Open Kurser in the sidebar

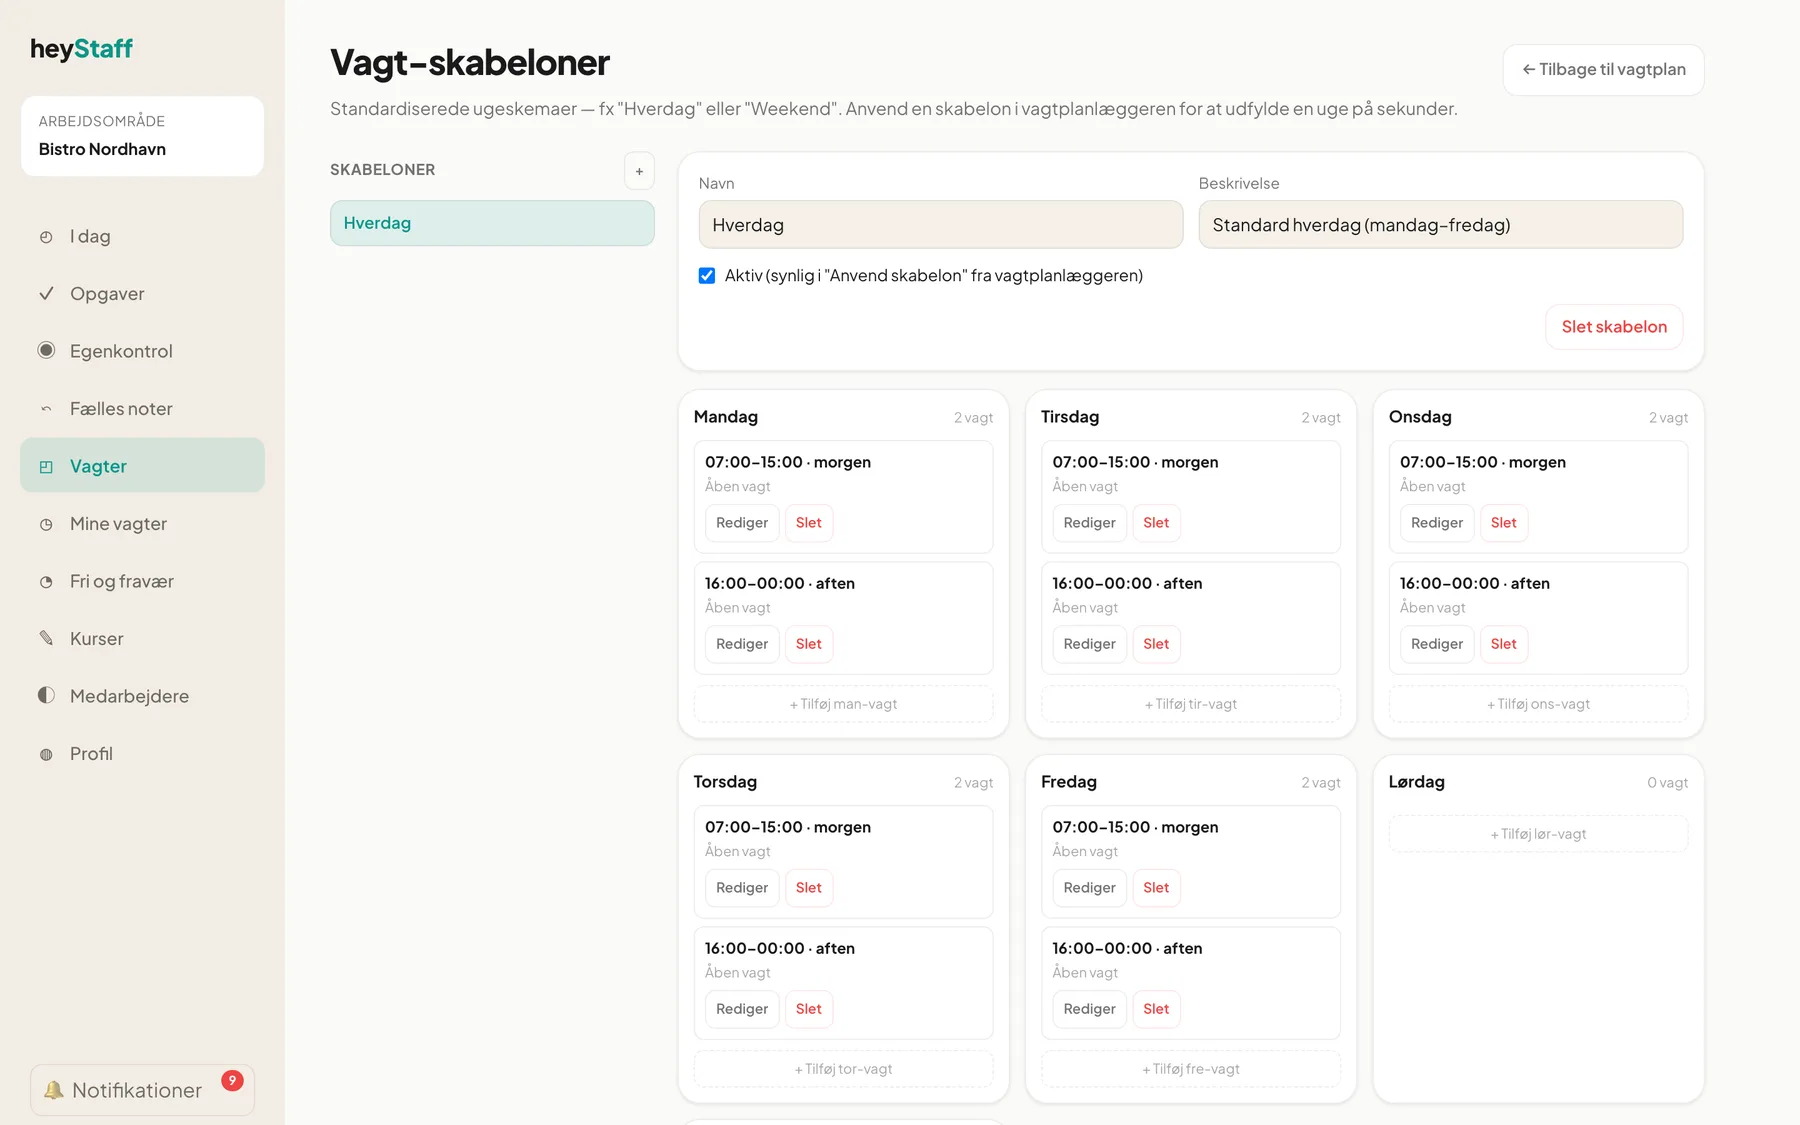[x=142, y=638]
